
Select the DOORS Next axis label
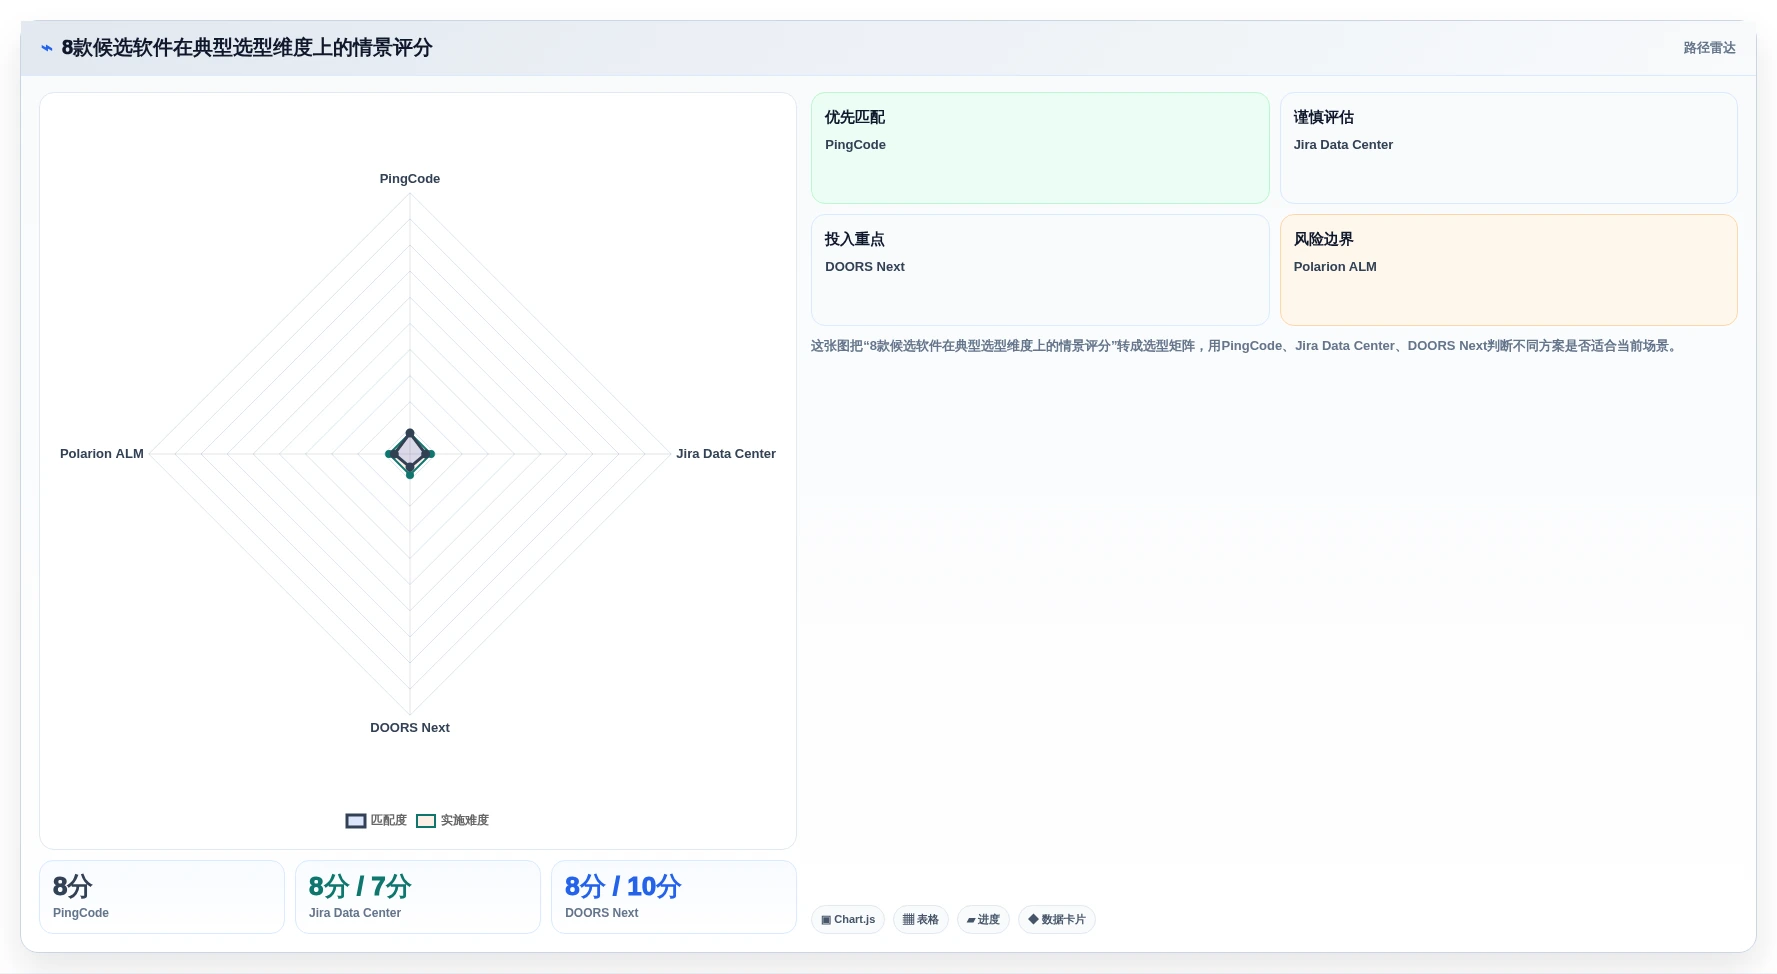click(410, 728)
